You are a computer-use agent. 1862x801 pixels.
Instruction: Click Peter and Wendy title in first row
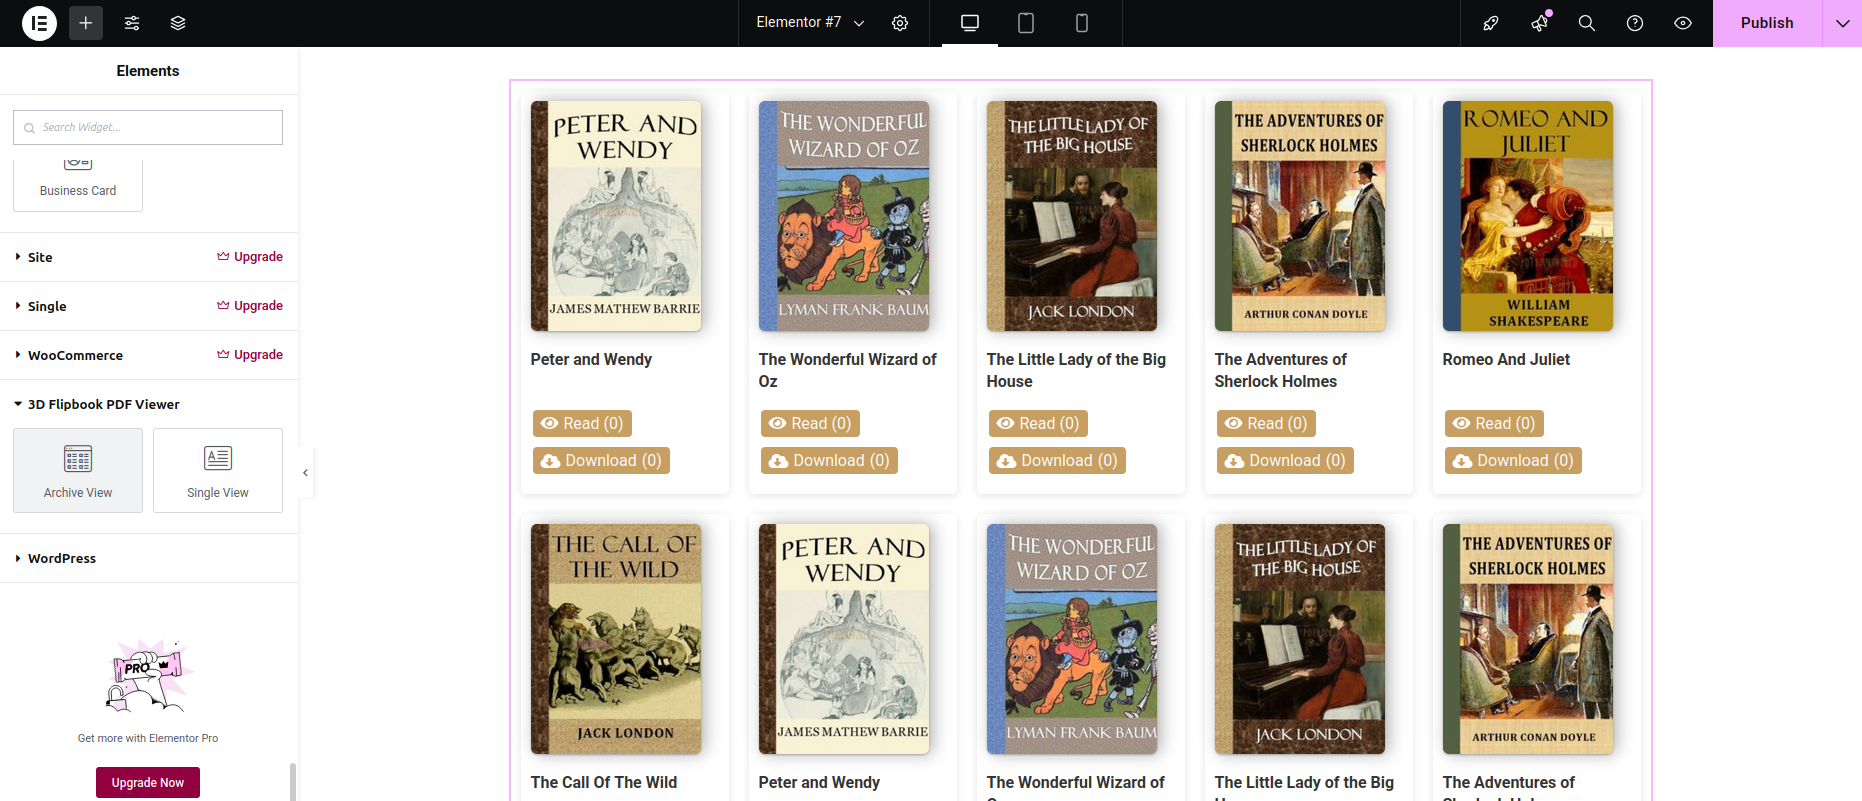pos(591,359)
